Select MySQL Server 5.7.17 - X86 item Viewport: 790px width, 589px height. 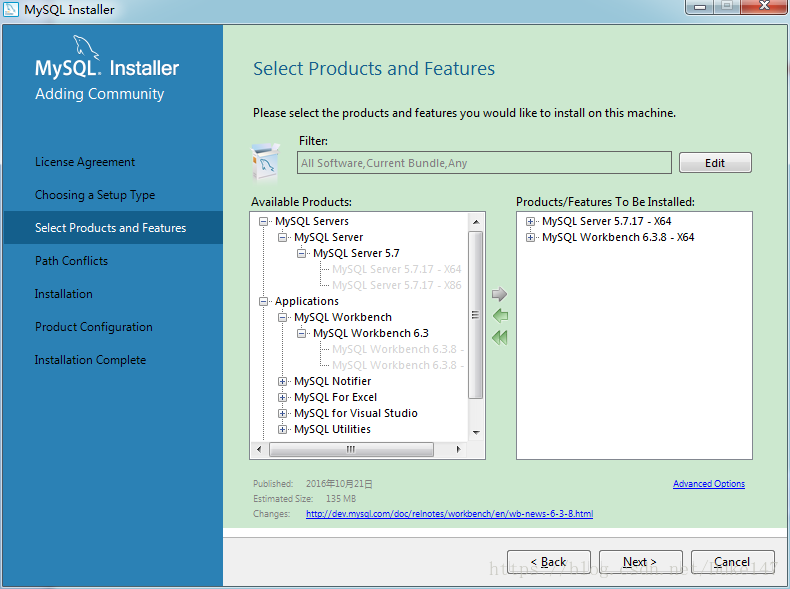[397, 285]
